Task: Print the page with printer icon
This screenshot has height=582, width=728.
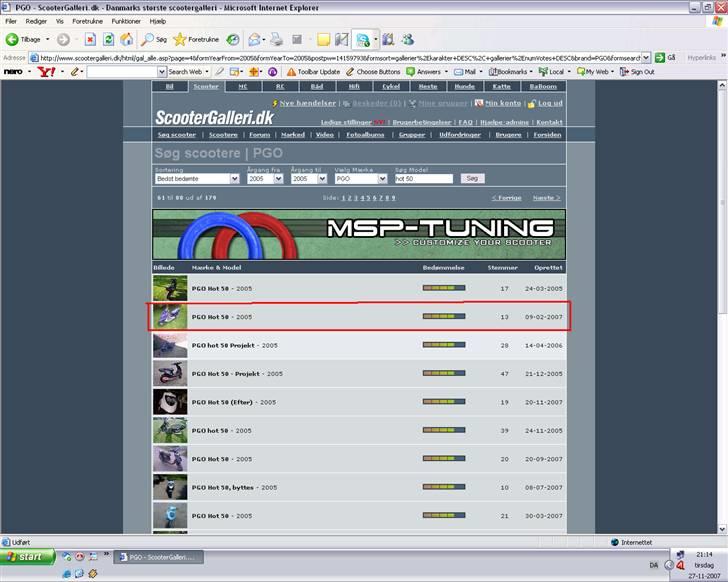Action: [x=277, y=40]
